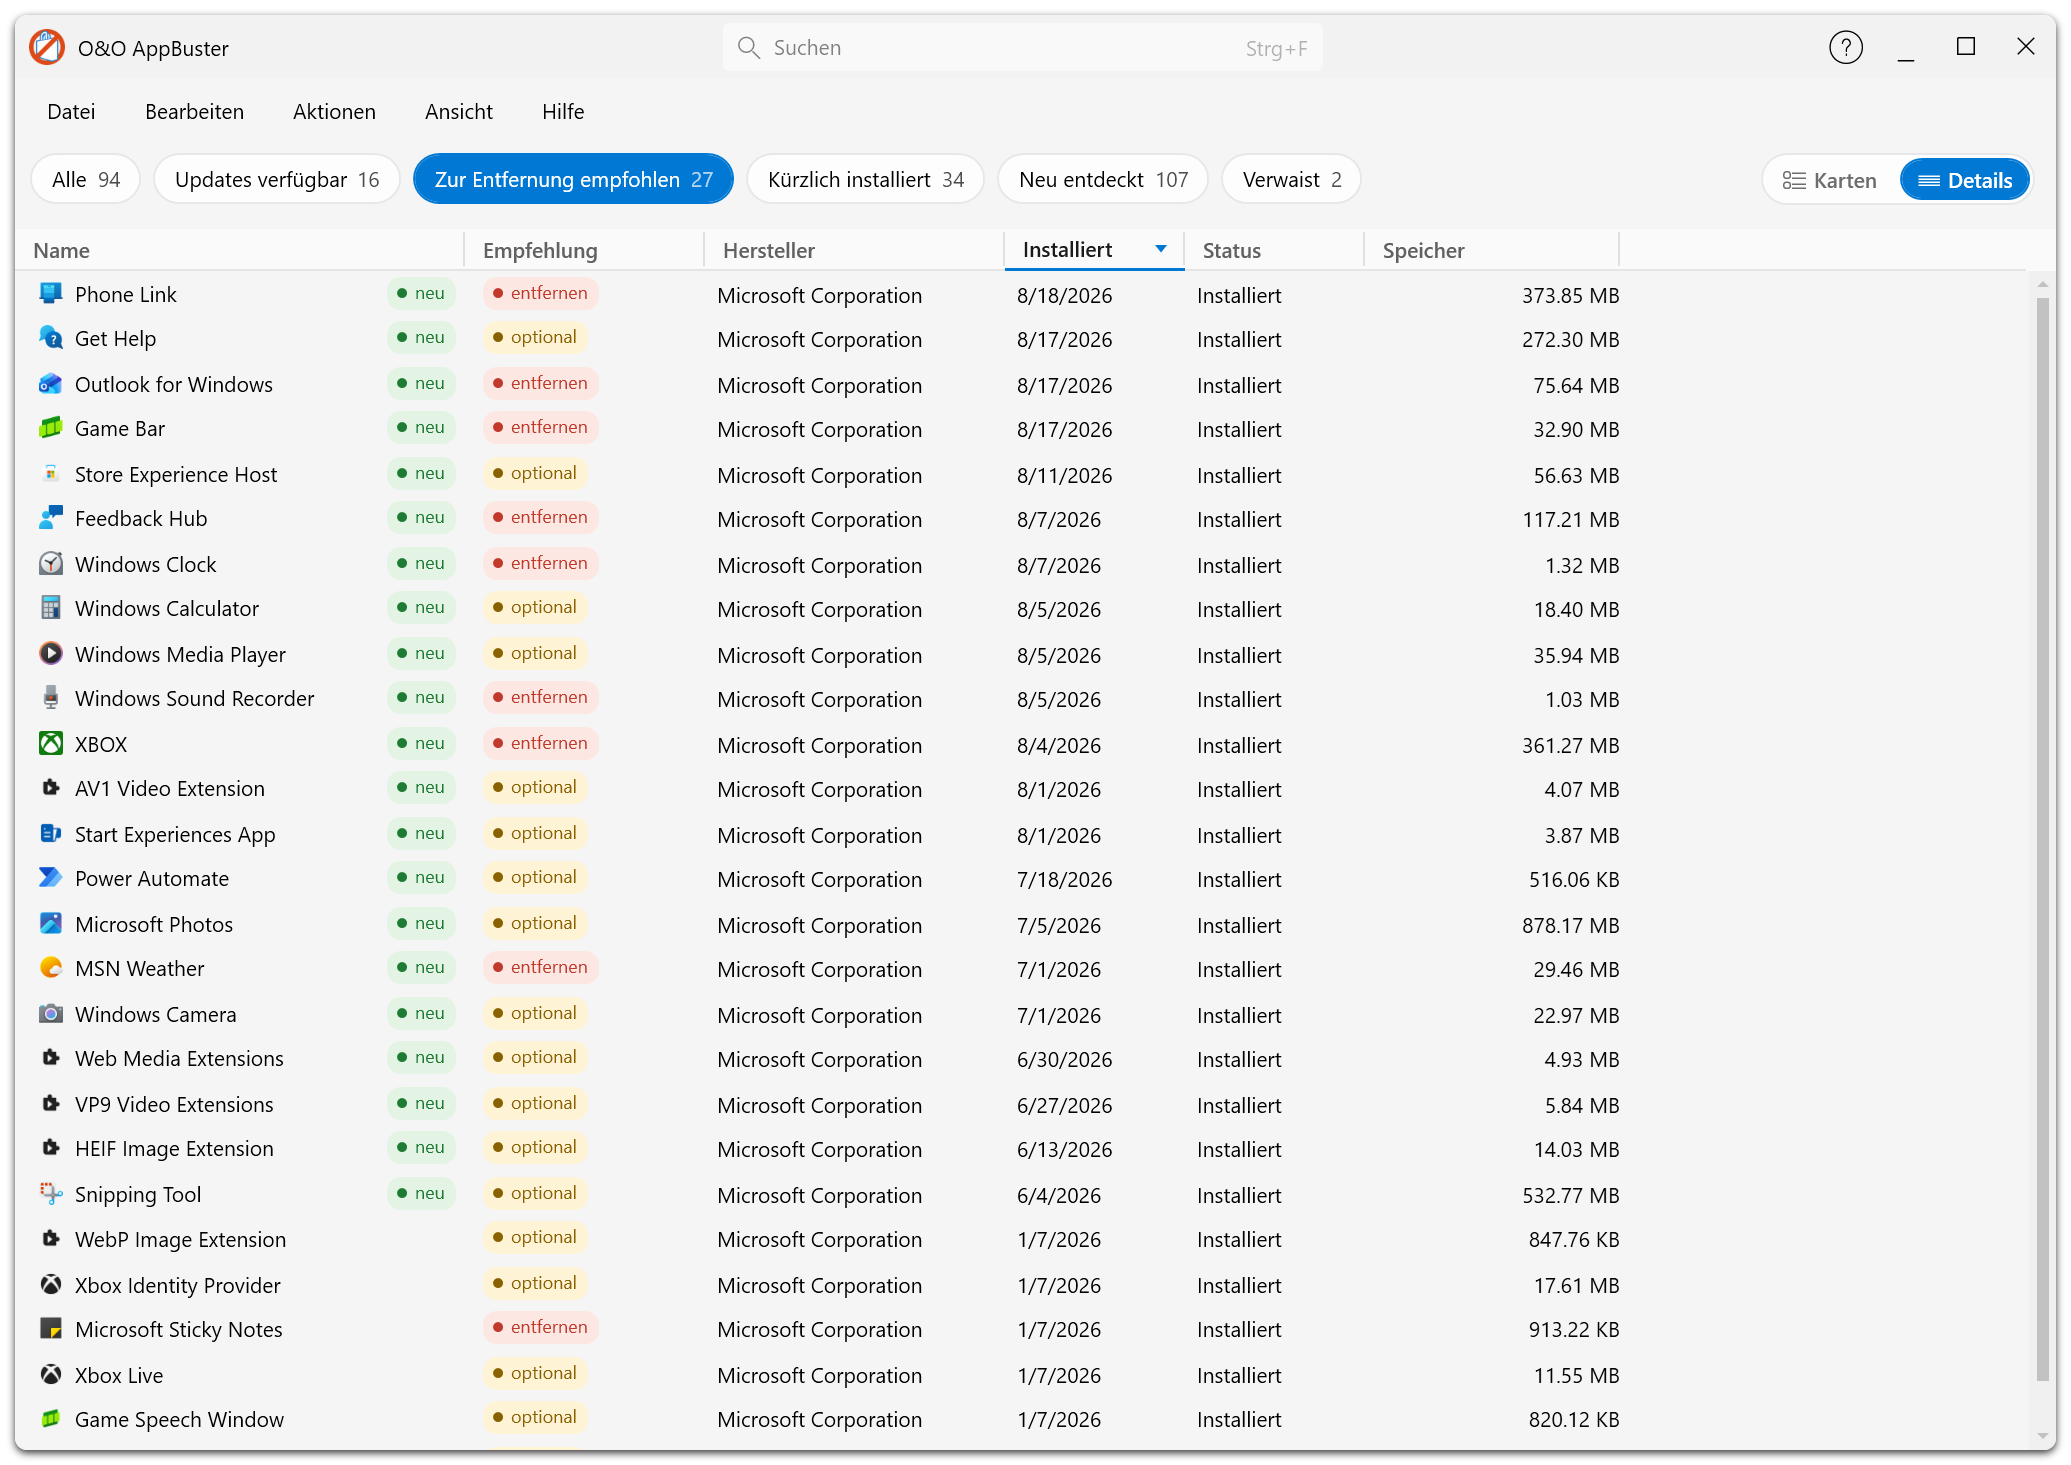Viewport: 2071px width, 1465px height.
Task: Click the Xbox Live icon
Action: click(x=51, y=1374)
